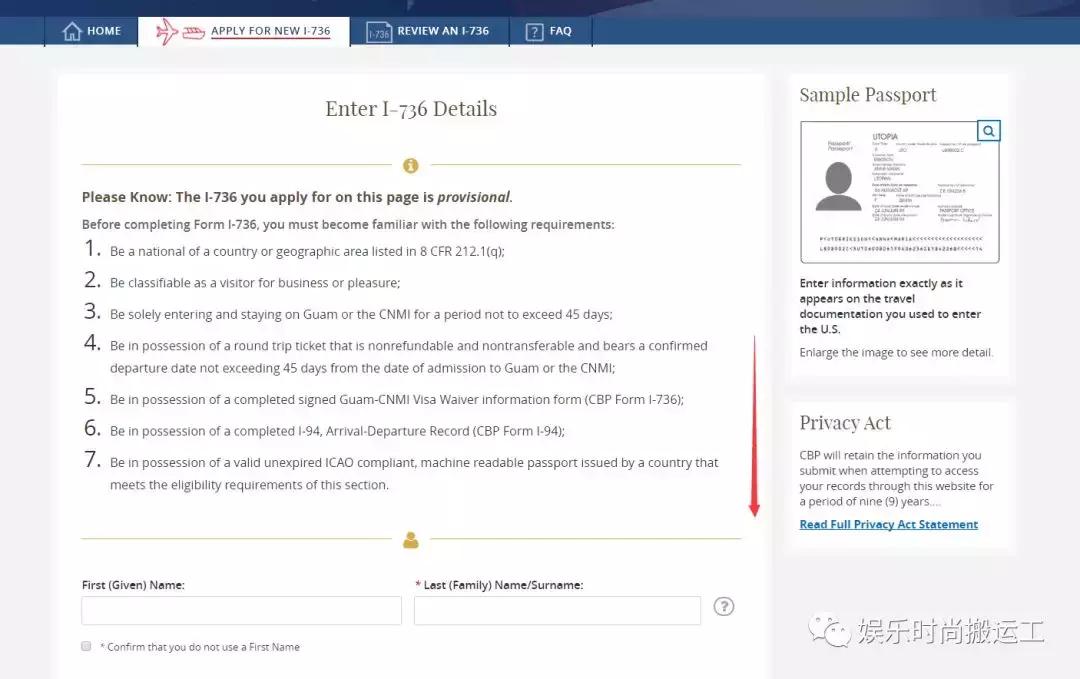Image resolution: width=1080 pixels, height=679 pixels.
Task: Click the red airplane icon
Action: pyautogui.click(x=166, y=31)
